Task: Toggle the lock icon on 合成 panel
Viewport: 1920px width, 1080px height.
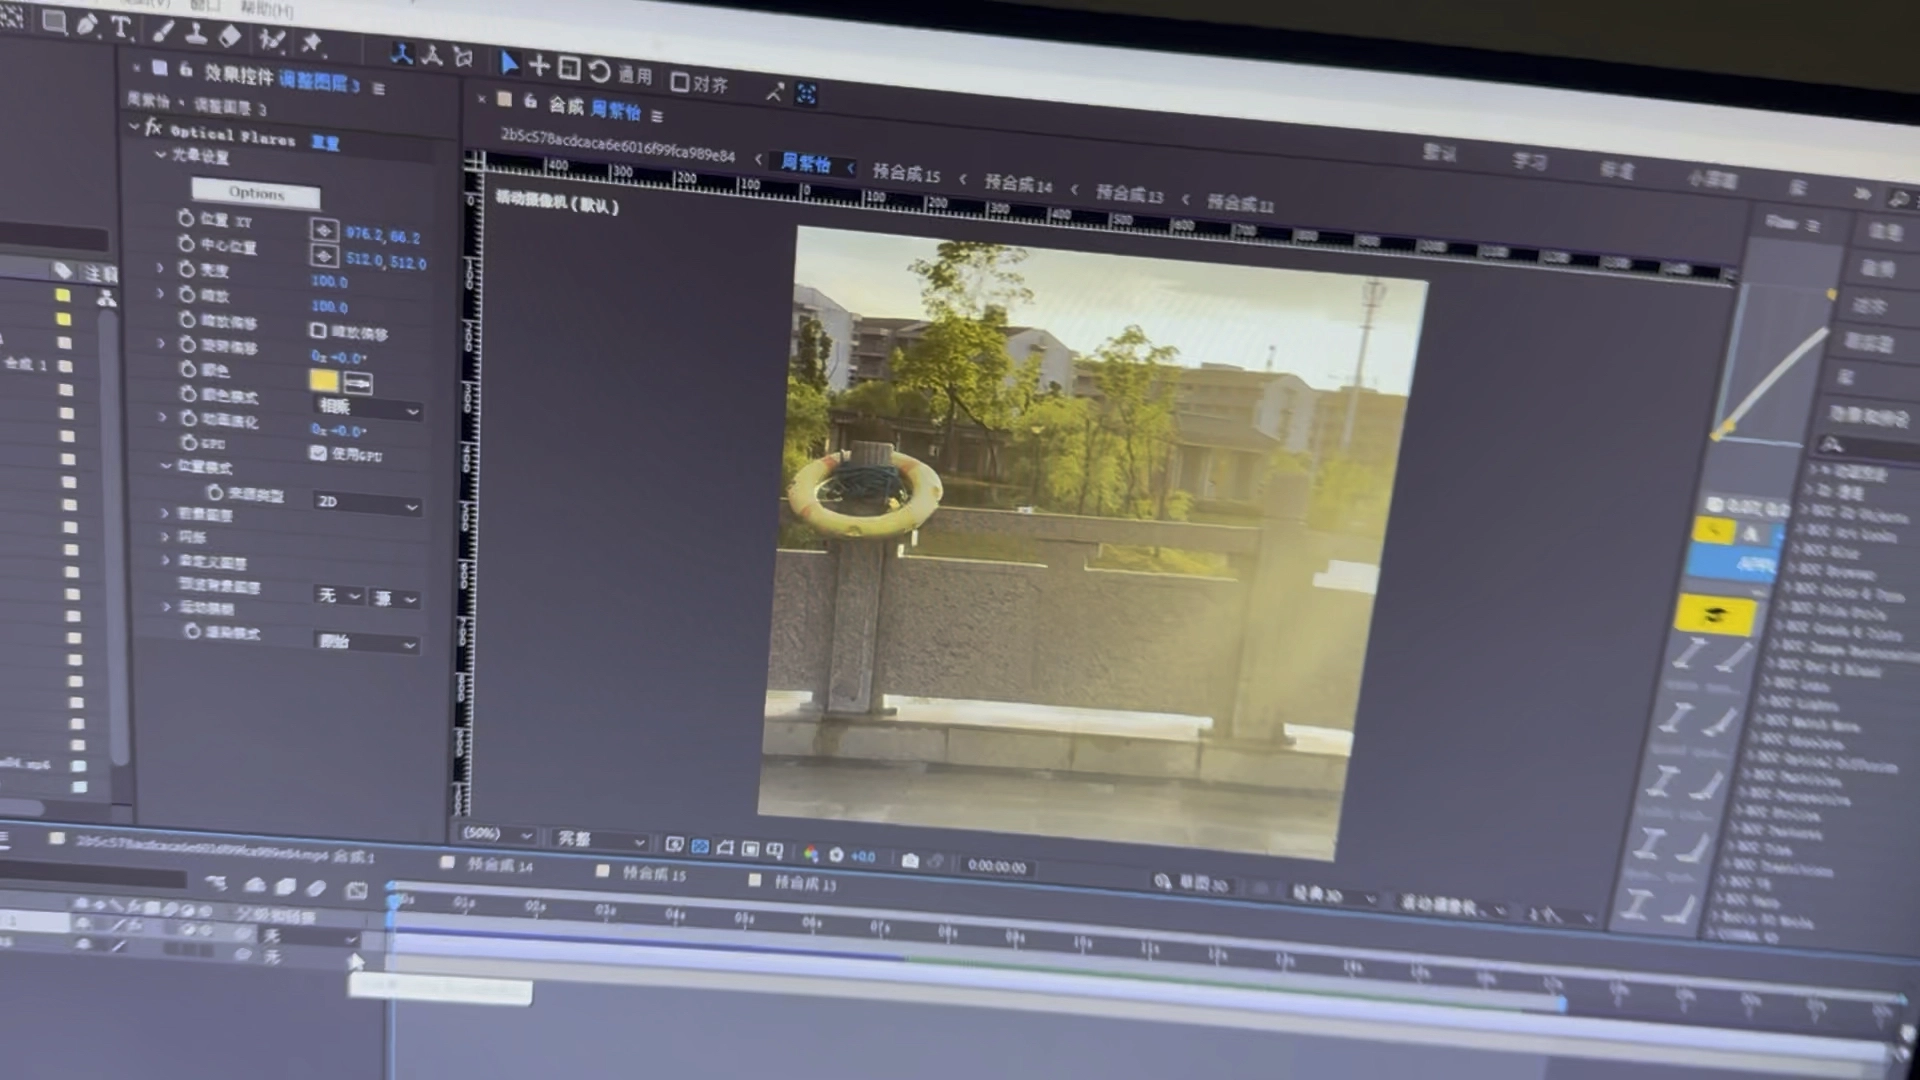Action: (x=530, y=101)
